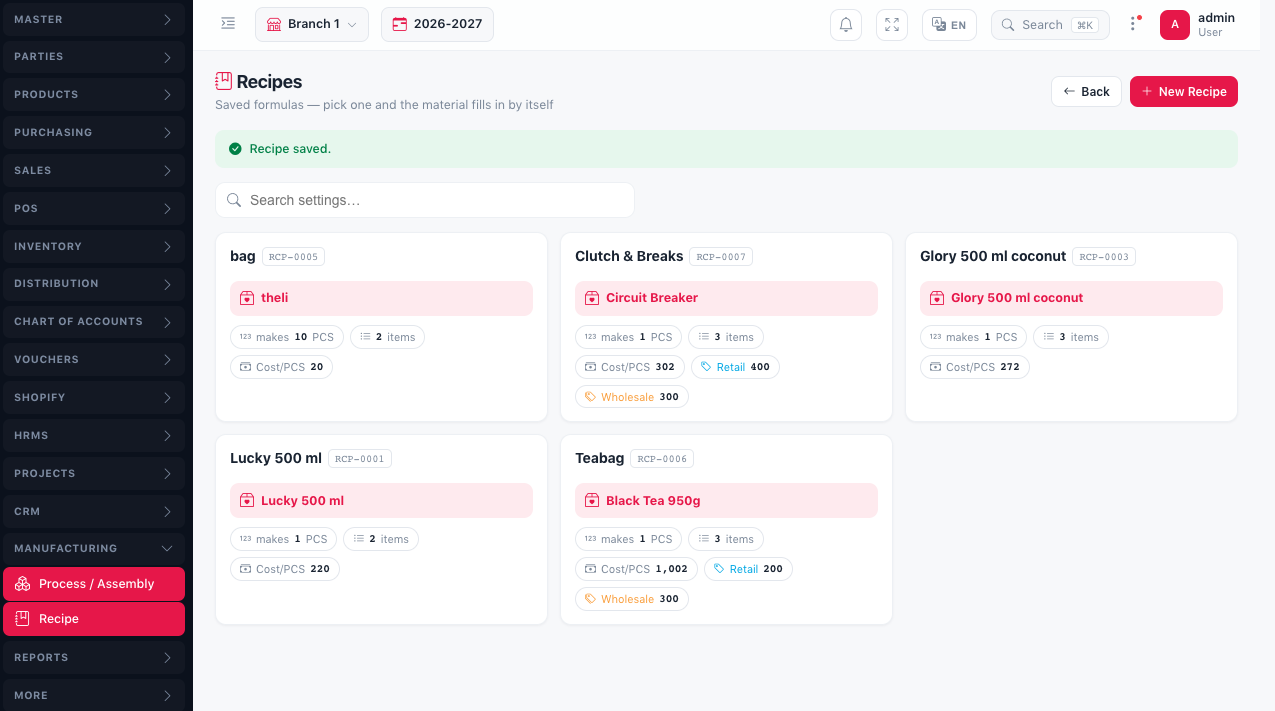Create a New Recipe

coord(1184,91)
